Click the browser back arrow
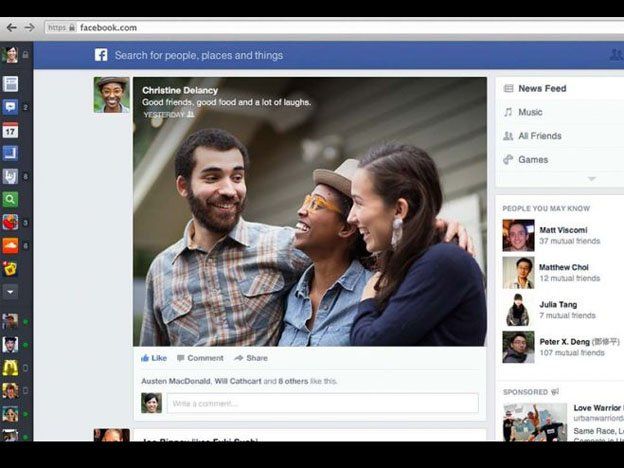The width and height of the screenshot is (624, 468). 12,27
